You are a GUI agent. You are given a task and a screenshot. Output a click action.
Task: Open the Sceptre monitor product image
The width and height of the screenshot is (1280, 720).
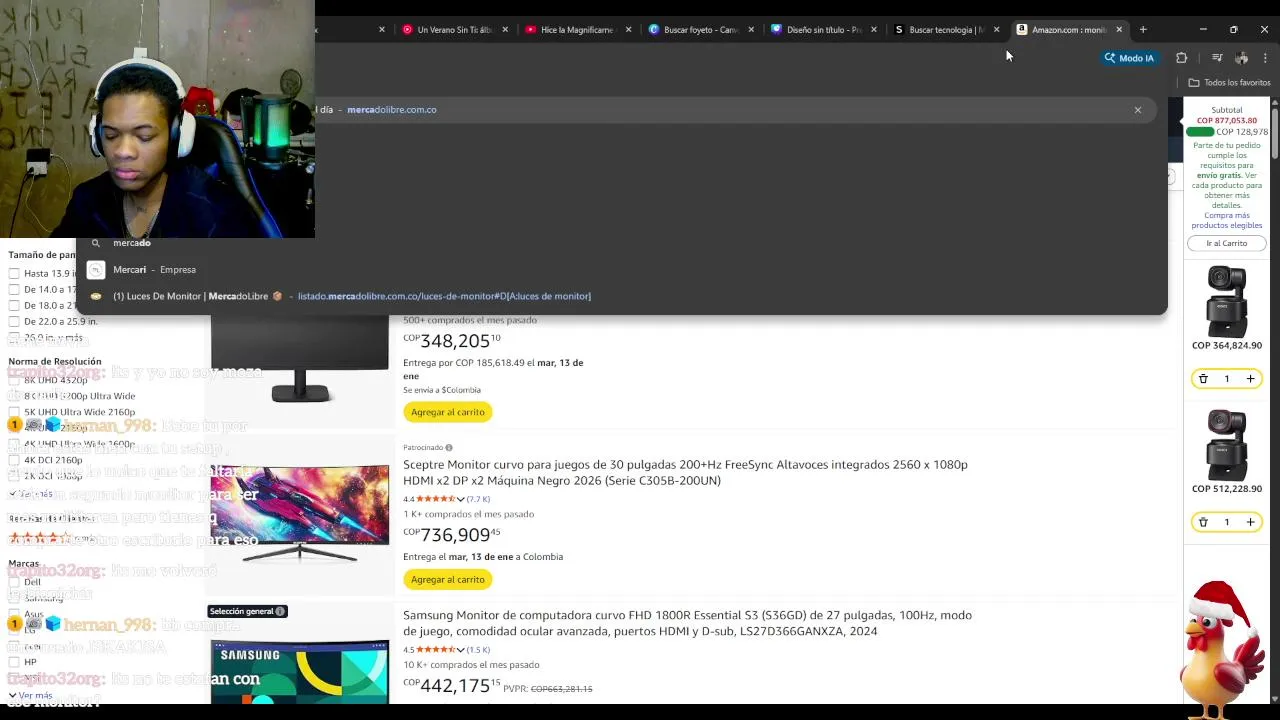[x=299, y=513]
